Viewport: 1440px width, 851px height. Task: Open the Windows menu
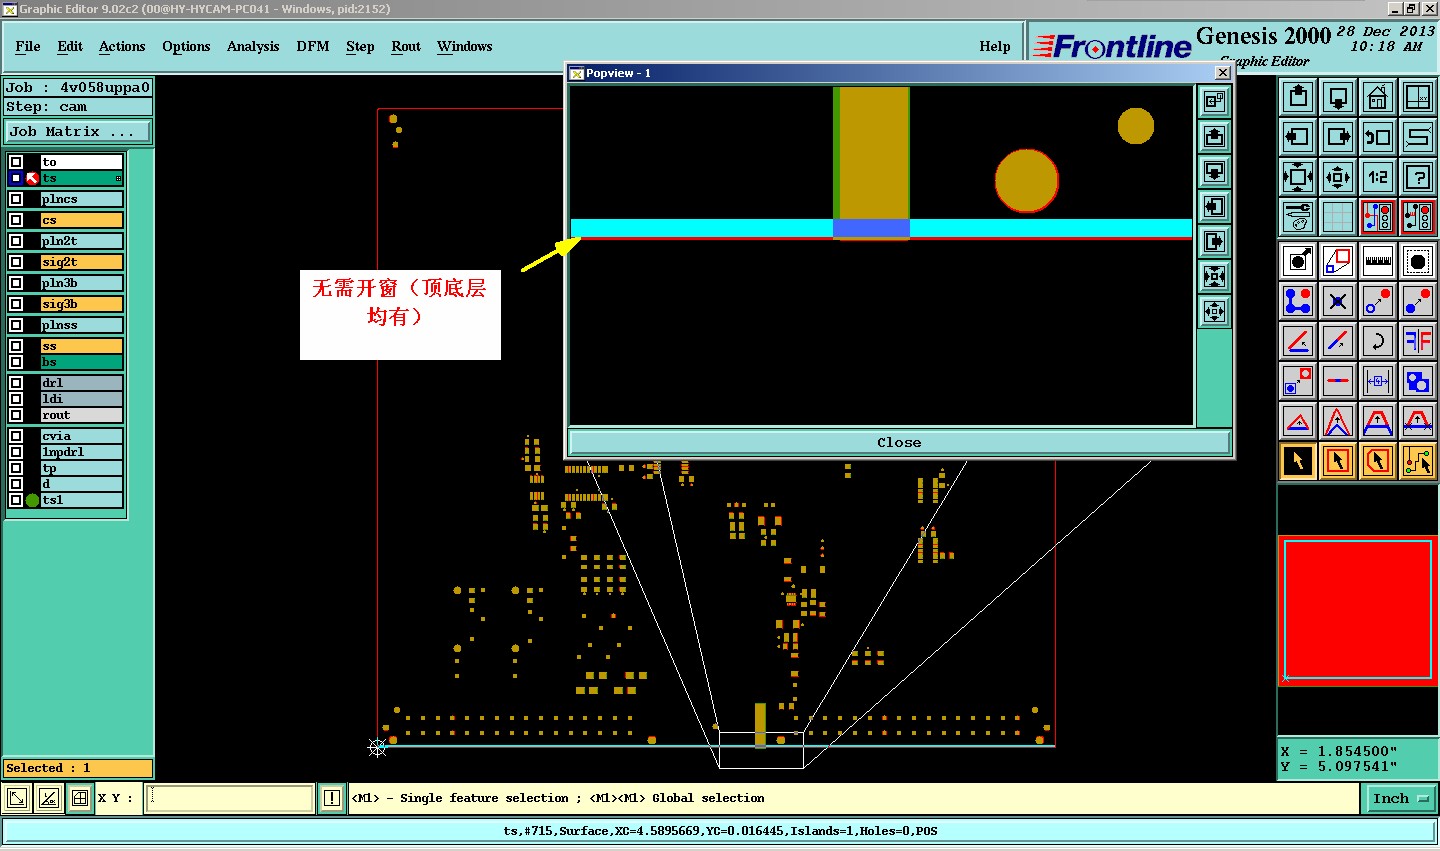pos(465,46)
